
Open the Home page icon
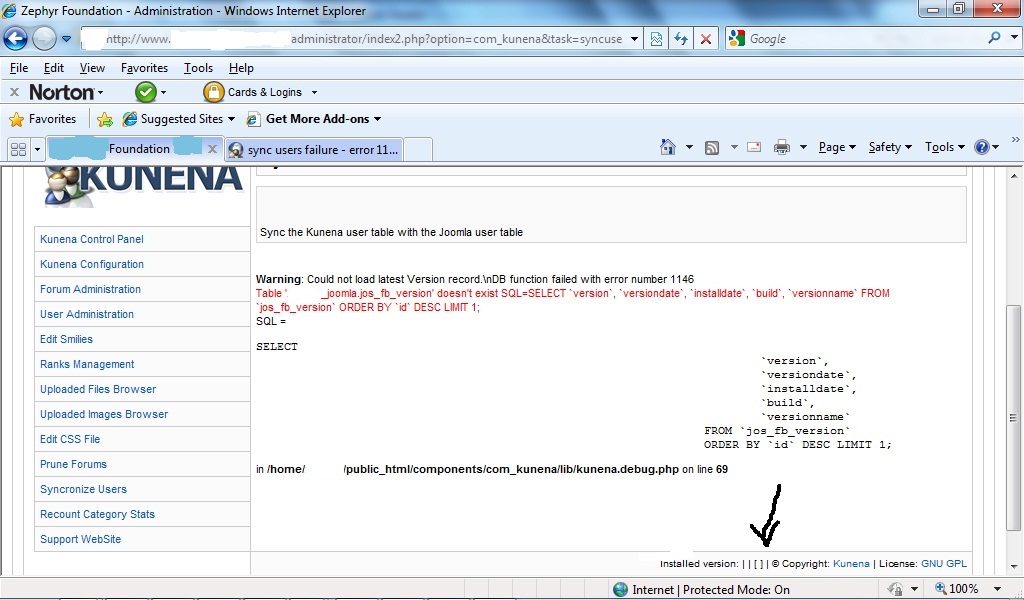tap(667, 147)
